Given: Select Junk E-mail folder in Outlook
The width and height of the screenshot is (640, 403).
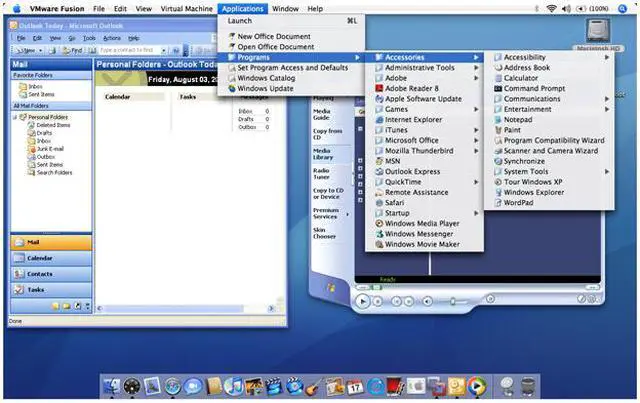Looking at the screenshot, I should click(x=46, y=149).
